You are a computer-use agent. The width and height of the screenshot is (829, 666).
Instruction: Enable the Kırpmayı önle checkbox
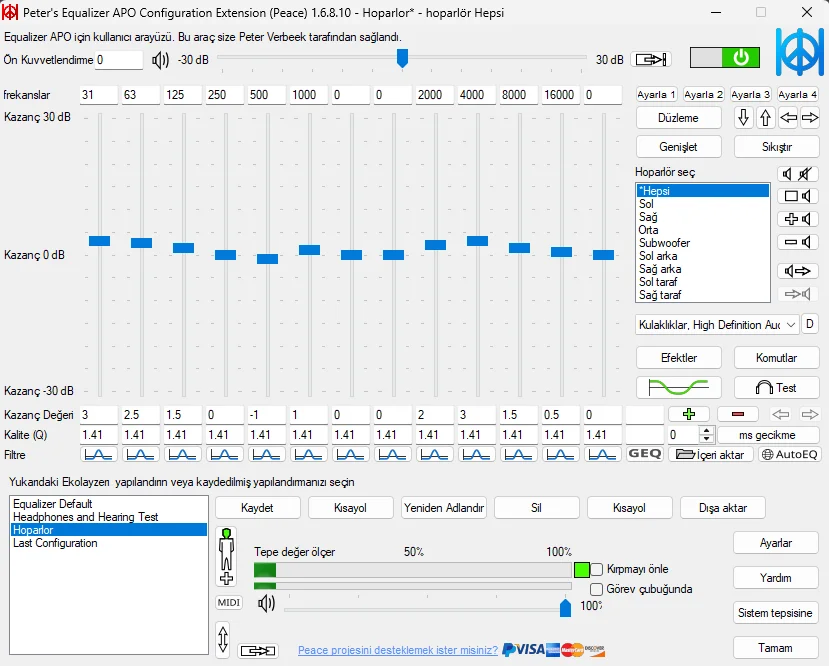pyautogui.click(x=596, y=569)
